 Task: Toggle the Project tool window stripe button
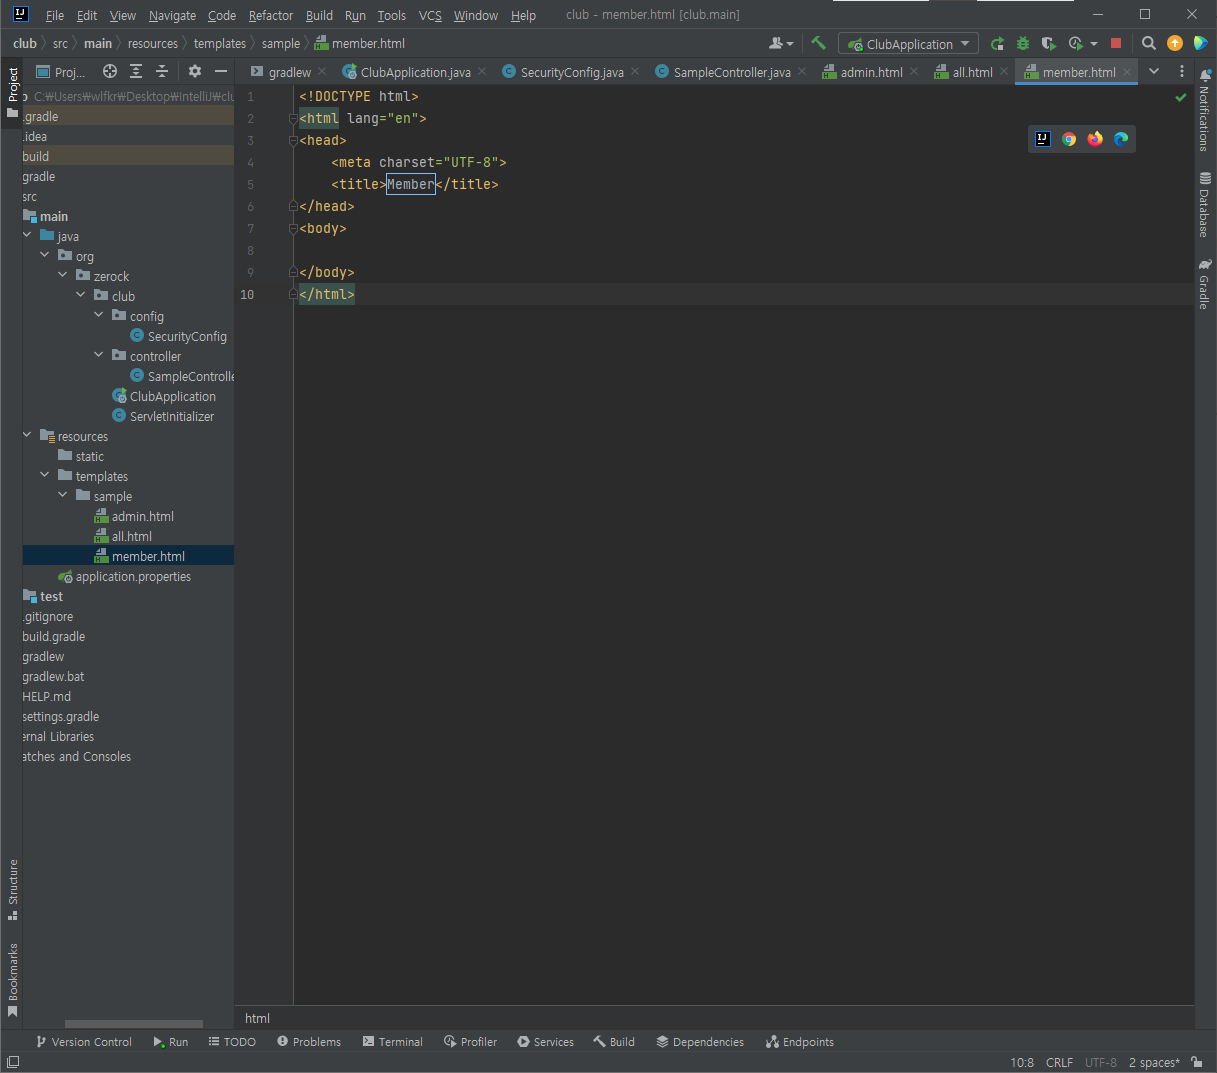12,92
